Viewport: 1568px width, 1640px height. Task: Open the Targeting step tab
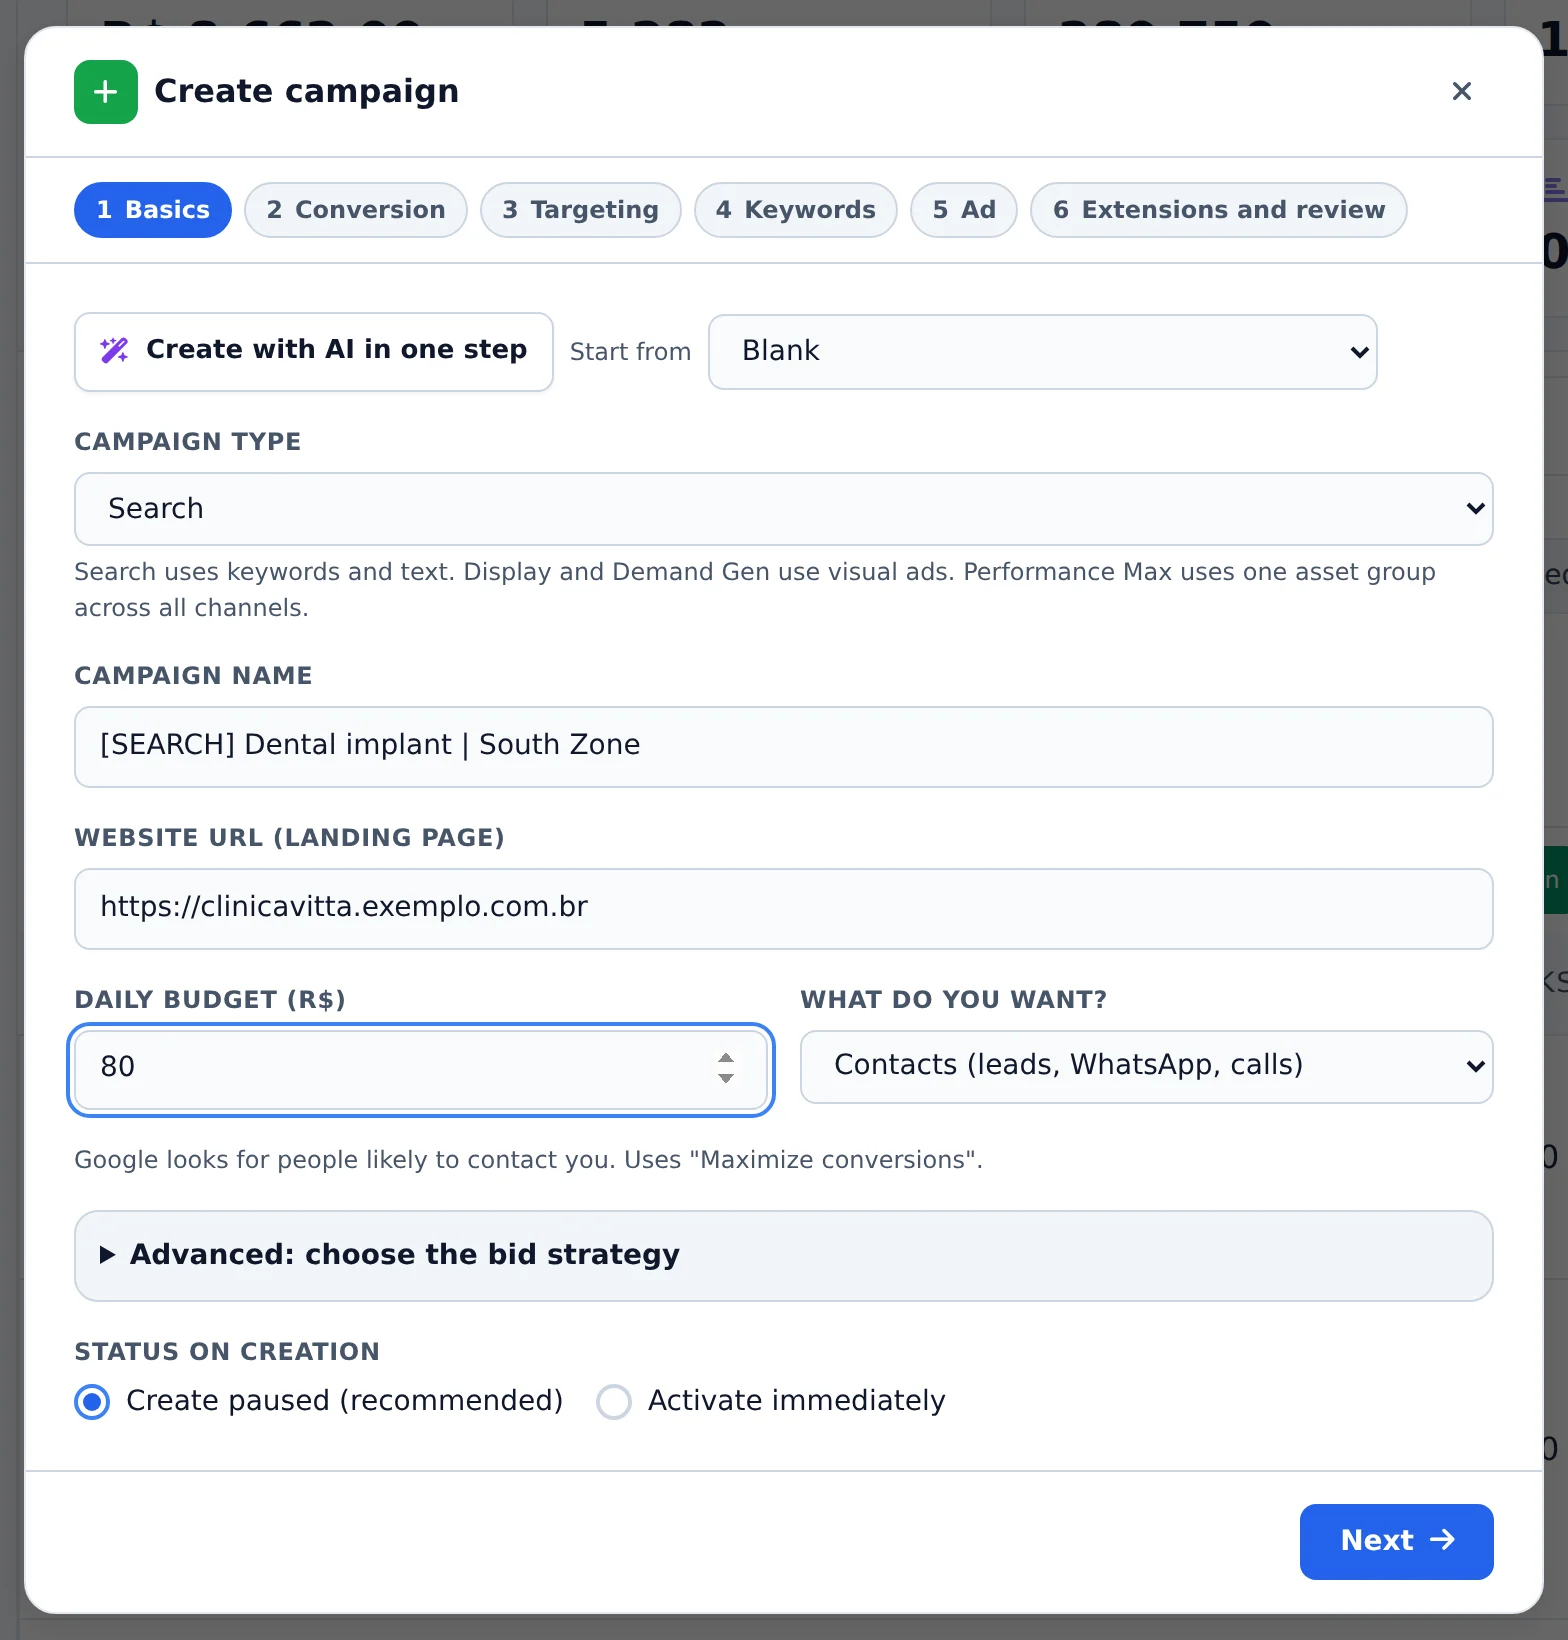click(580, 210)
